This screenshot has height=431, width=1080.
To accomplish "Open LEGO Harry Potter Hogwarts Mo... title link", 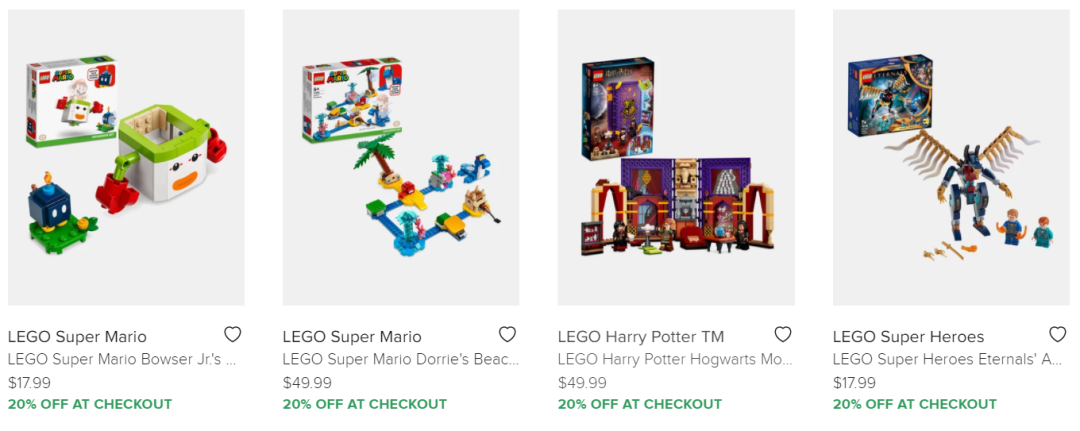I will (676, 359).
